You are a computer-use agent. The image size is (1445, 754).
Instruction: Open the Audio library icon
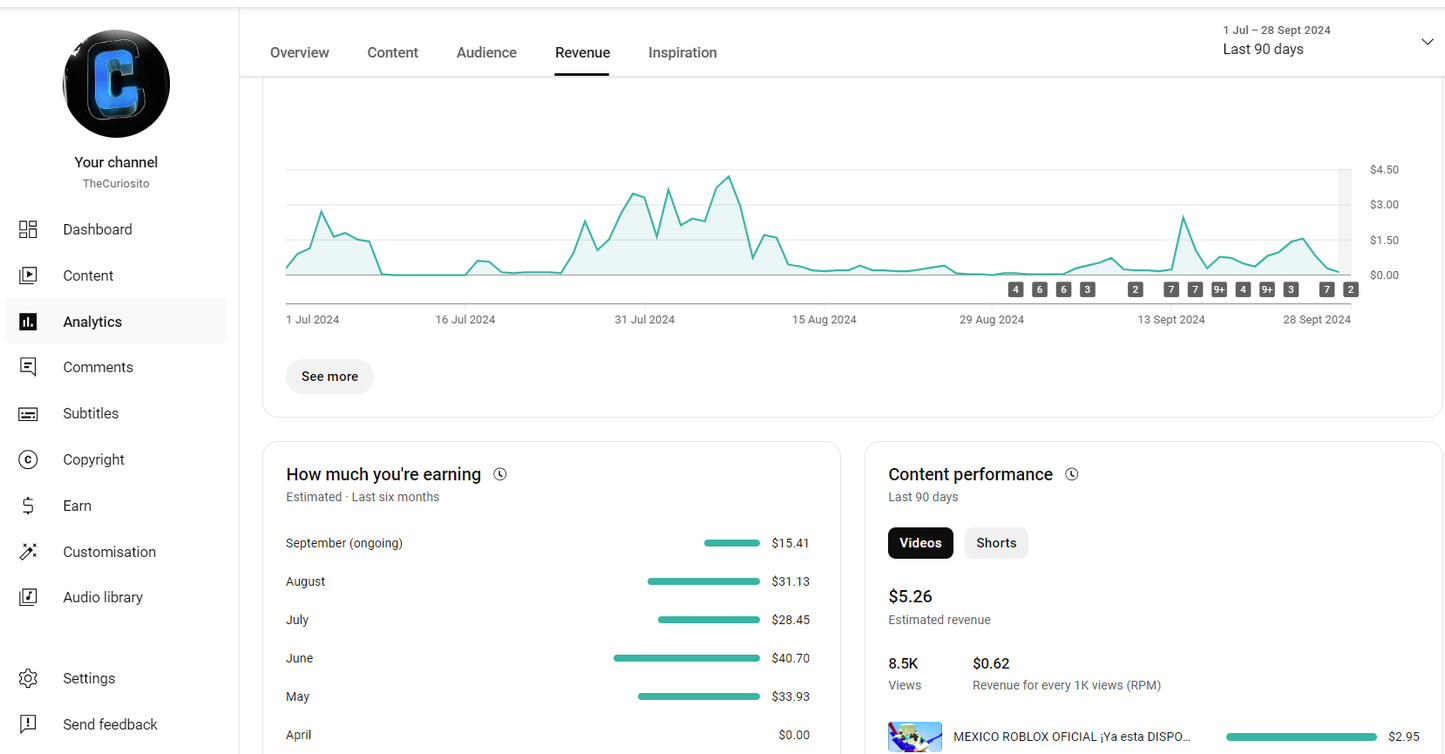[x=28, y=598]
